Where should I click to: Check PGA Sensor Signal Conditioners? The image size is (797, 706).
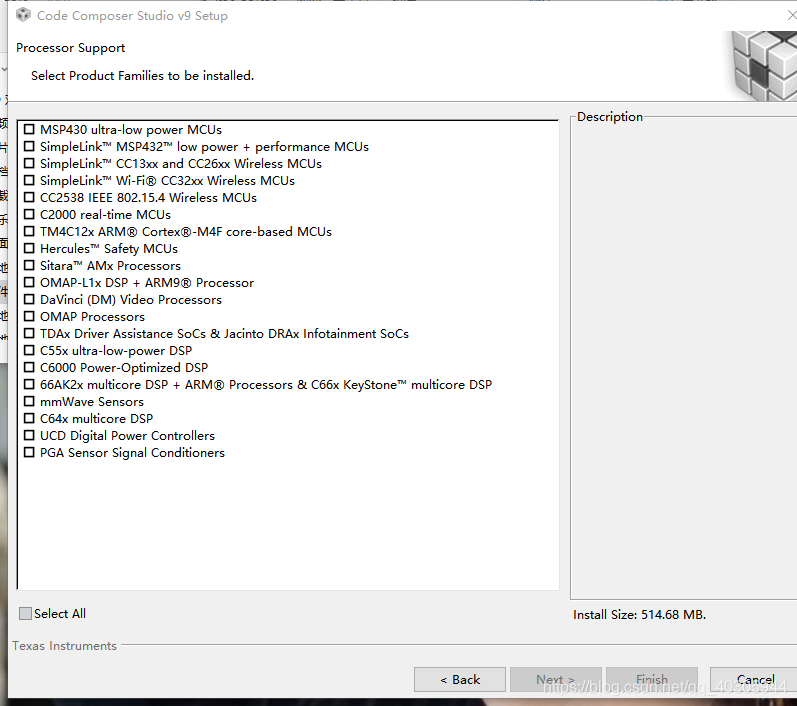pyautogui.click(x=29, y=452)
